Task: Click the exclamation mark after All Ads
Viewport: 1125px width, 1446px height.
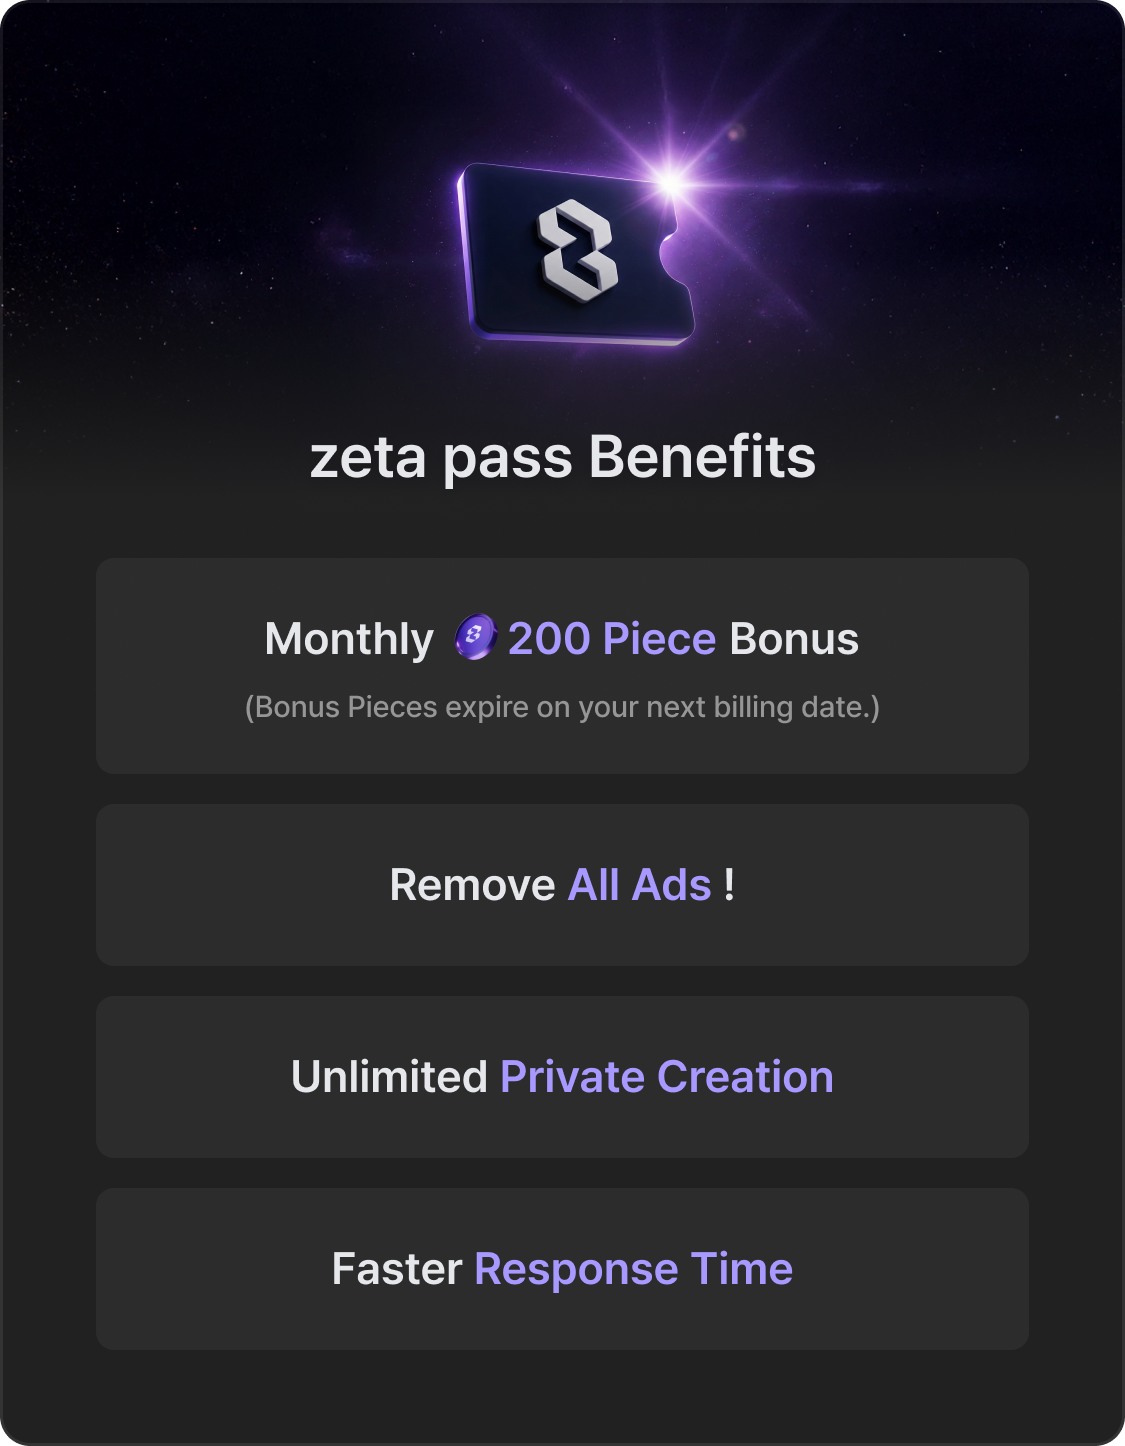Action: pyautogui.click(x=729, y=885)
